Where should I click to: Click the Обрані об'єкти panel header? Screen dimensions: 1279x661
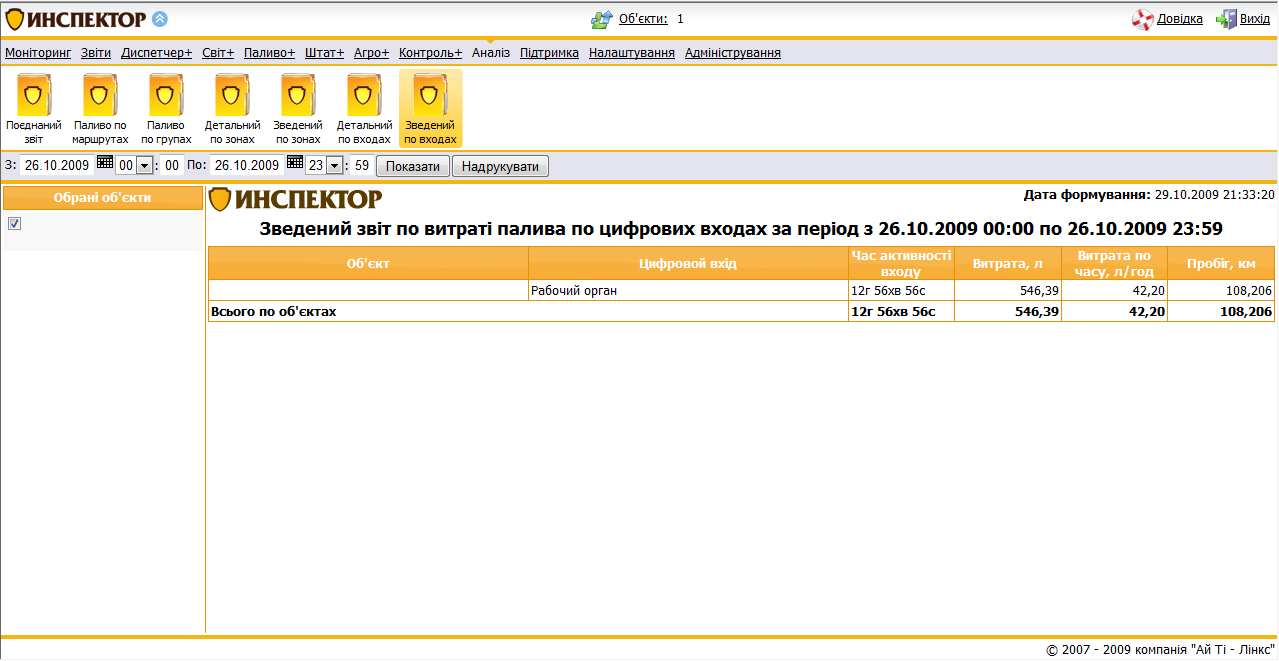(102, 198)
